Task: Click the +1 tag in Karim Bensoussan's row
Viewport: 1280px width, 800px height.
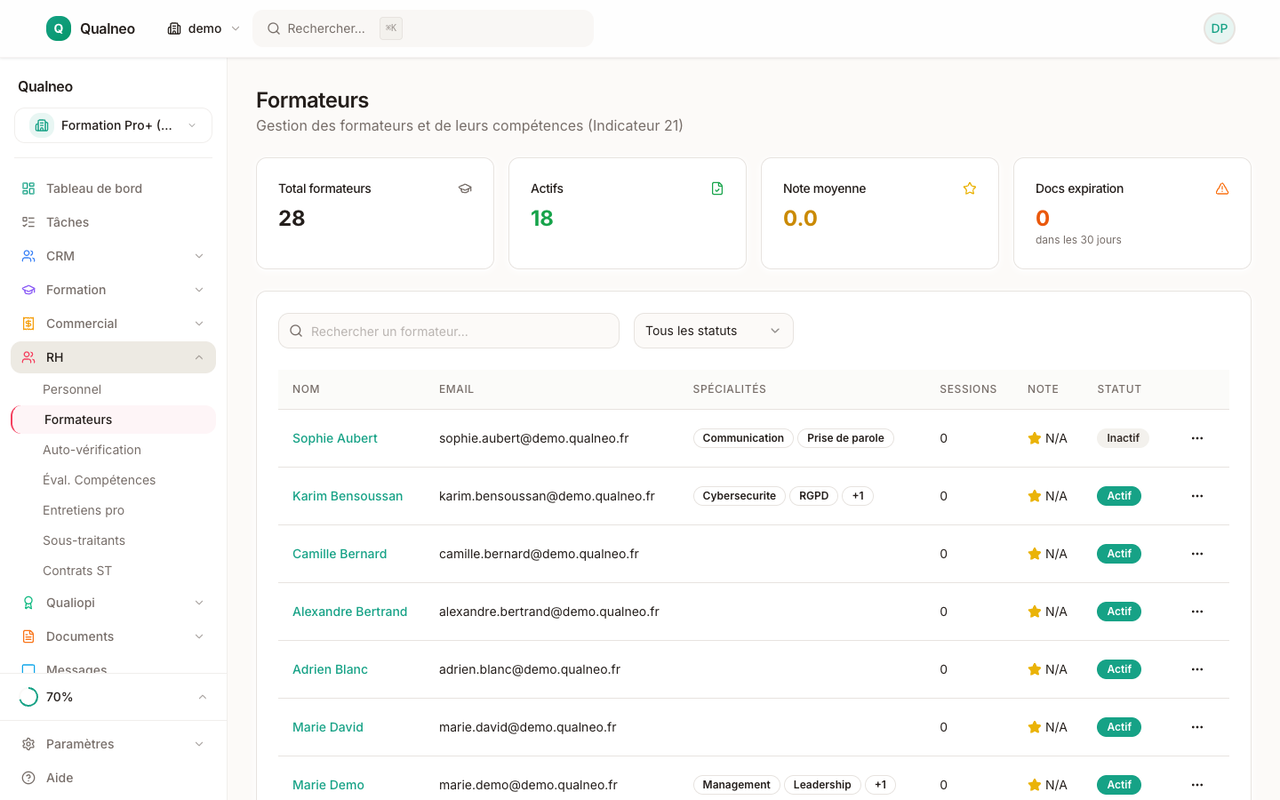Action: 858,496
